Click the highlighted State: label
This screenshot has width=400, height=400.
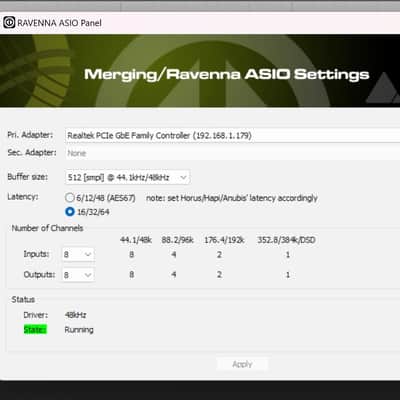tap(35, 329)
